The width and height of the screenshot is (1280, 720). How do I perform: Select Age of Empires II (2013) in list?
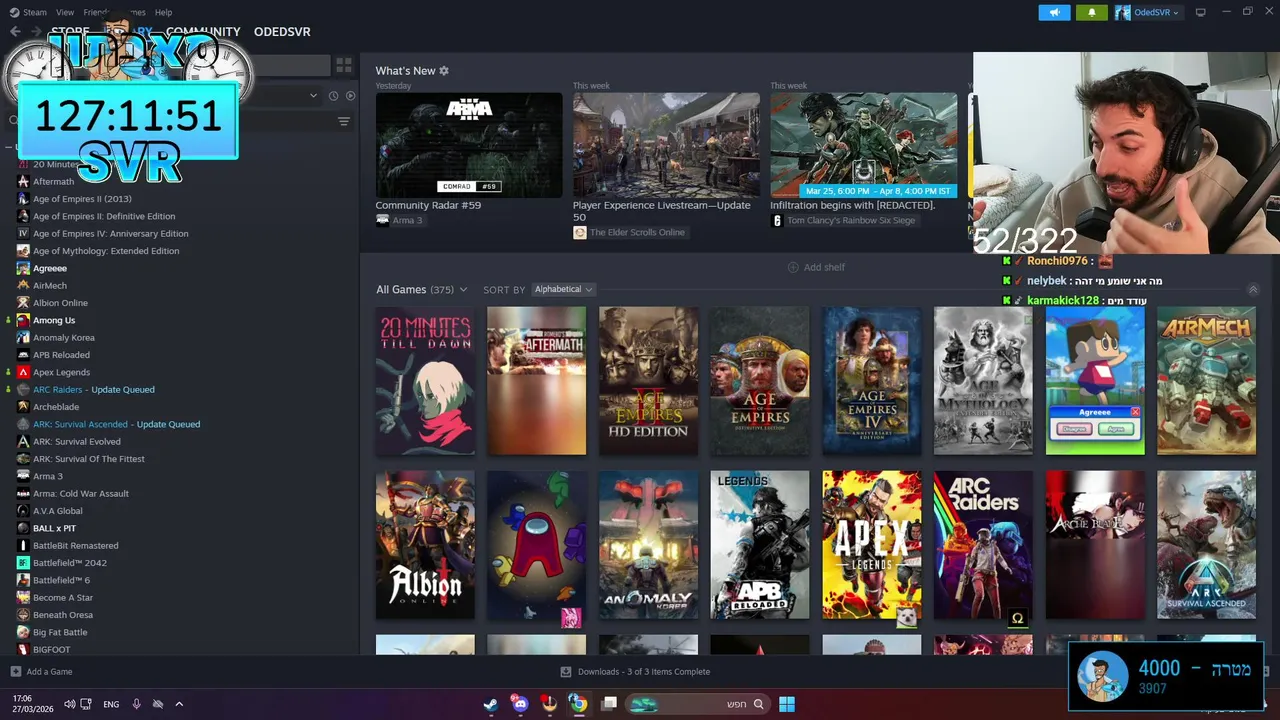click(82, 199)
